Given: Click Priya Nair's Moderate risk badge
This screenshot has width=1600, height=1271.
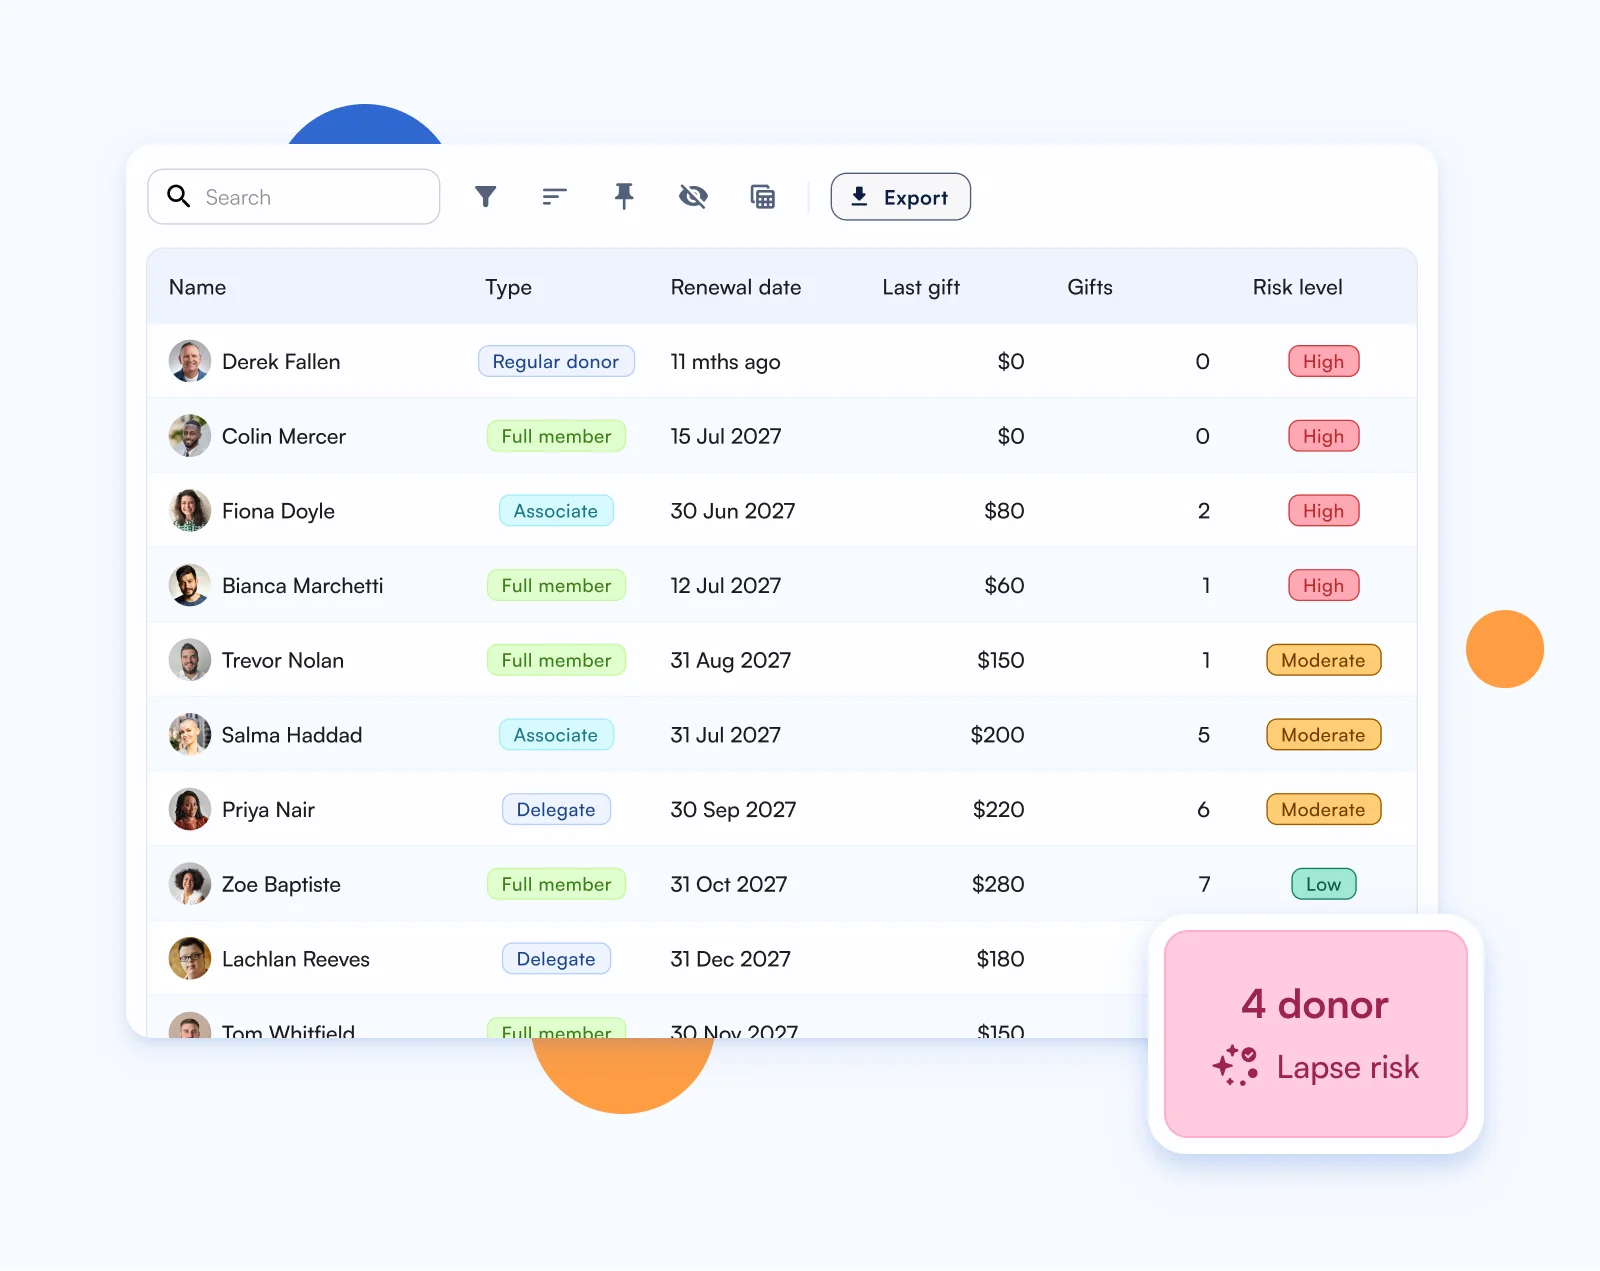Looking at the screenshot, I should [x=1323, y=809].
